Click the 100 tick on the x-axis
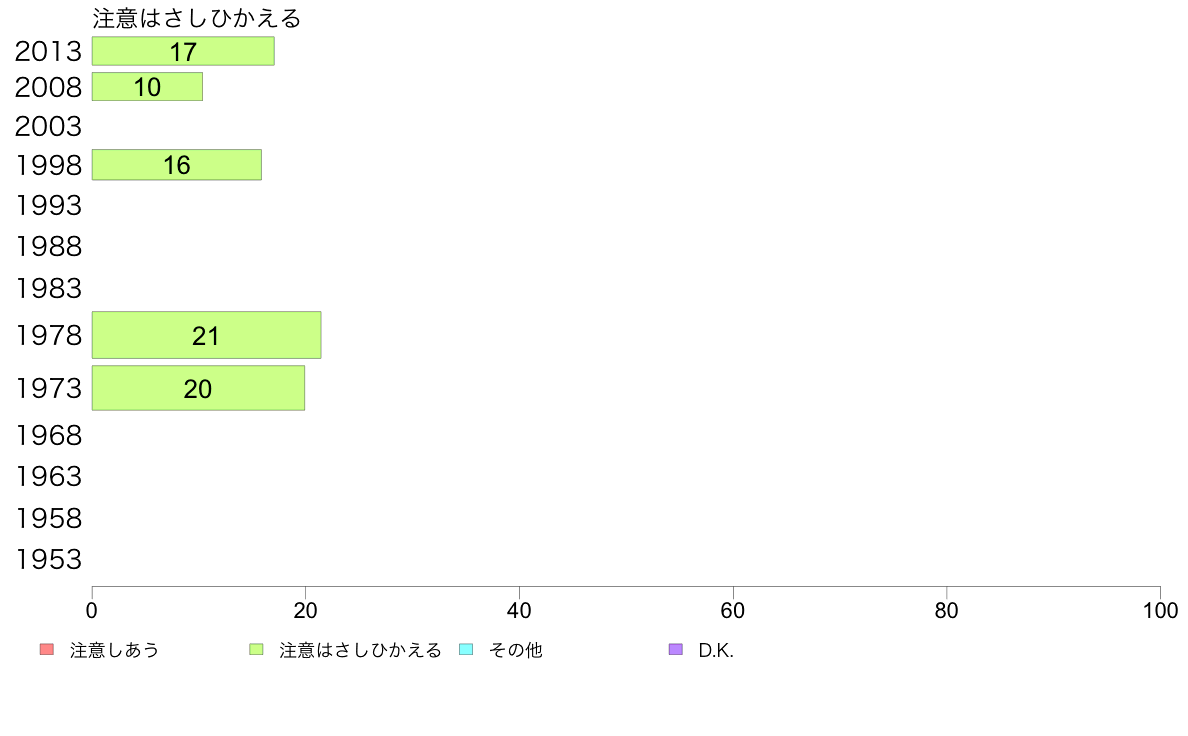1188x736 pixels. (1160, 610)
